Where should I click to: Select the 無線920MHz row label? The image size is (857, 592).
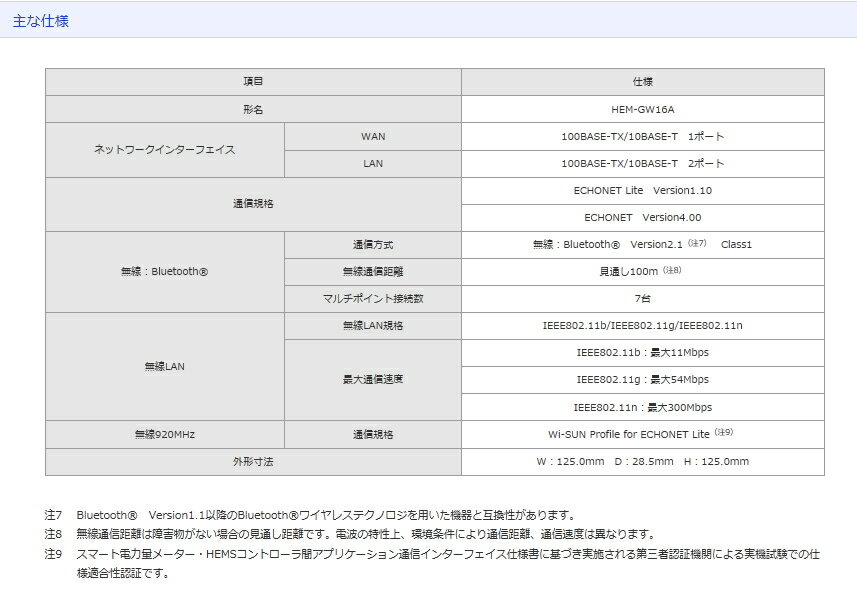pos(165,434)
